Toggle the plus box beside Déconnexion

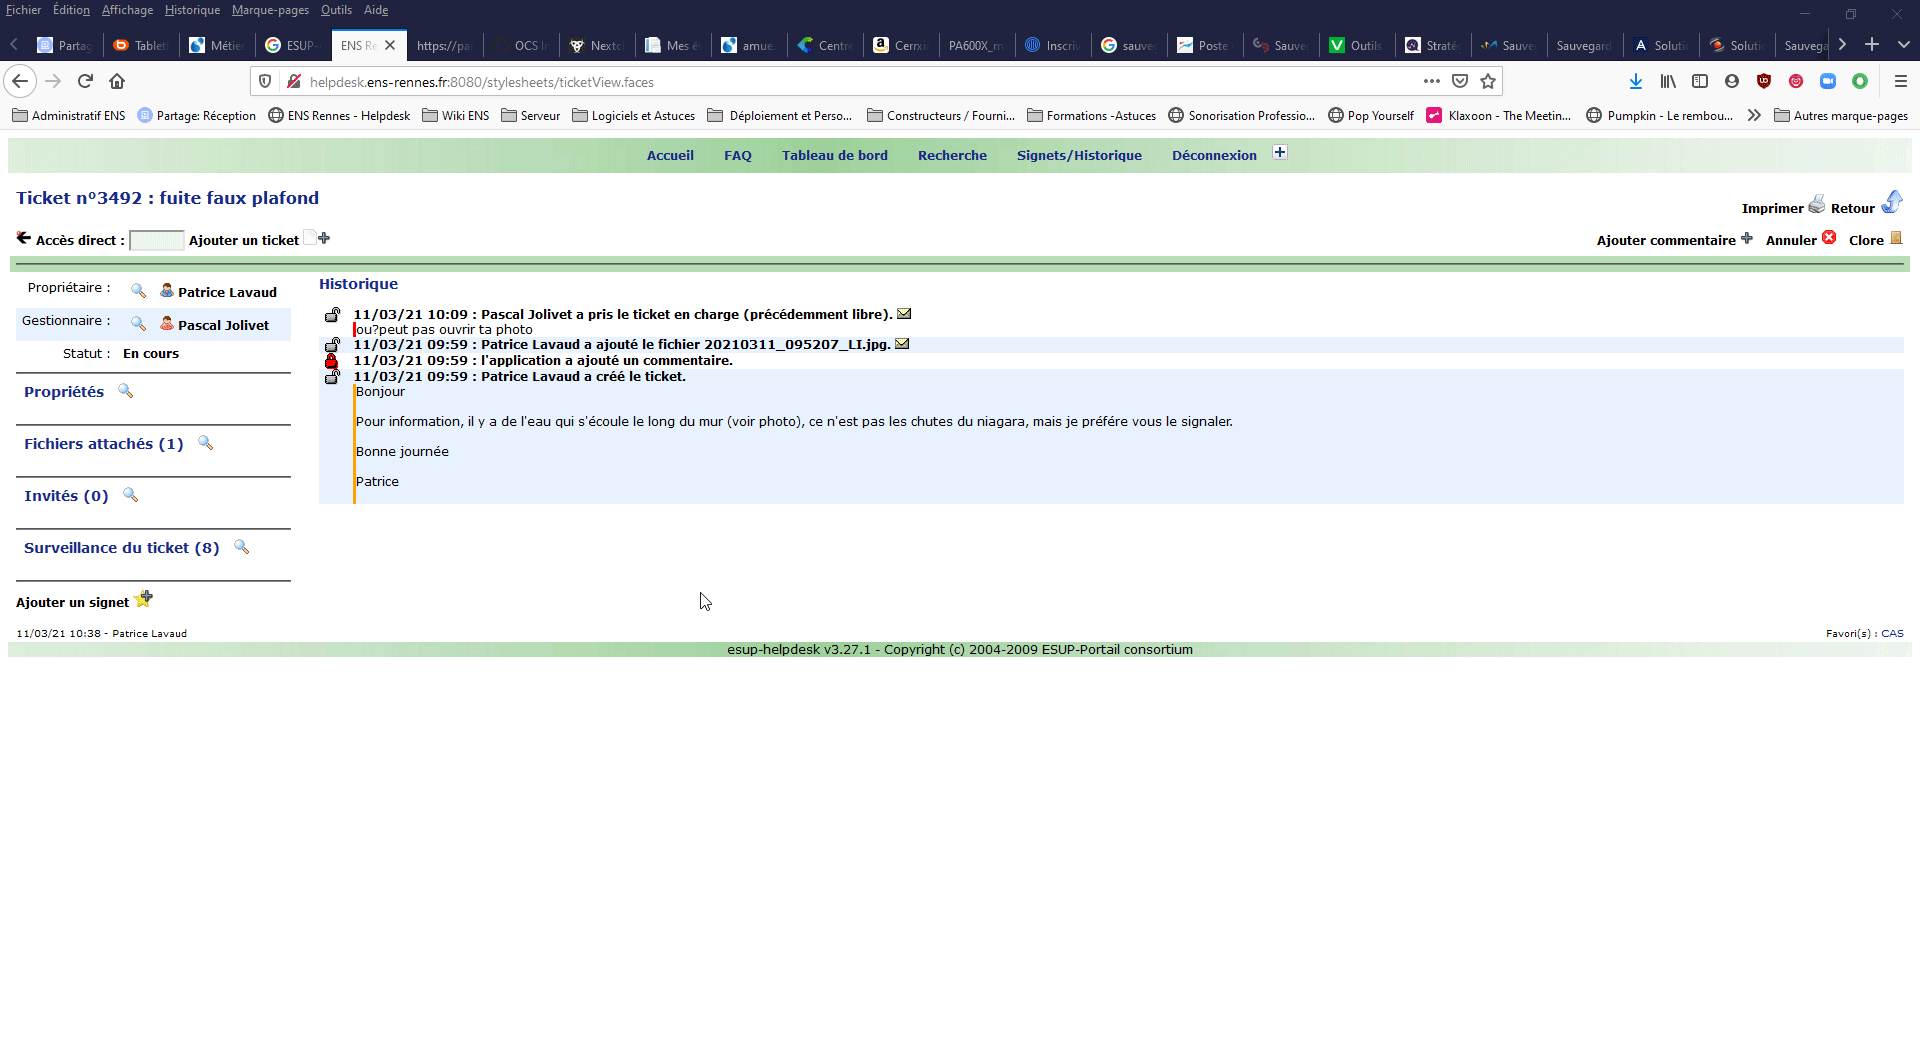pyautogui.click(x=1280, y=153)
